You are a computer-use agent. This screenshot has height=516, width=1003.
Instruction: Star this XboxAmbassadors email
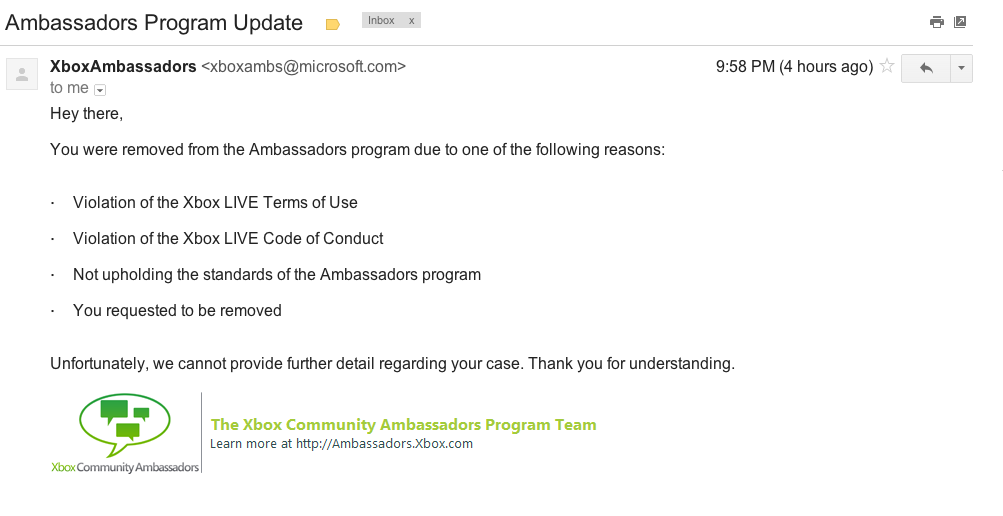[886, 67]
